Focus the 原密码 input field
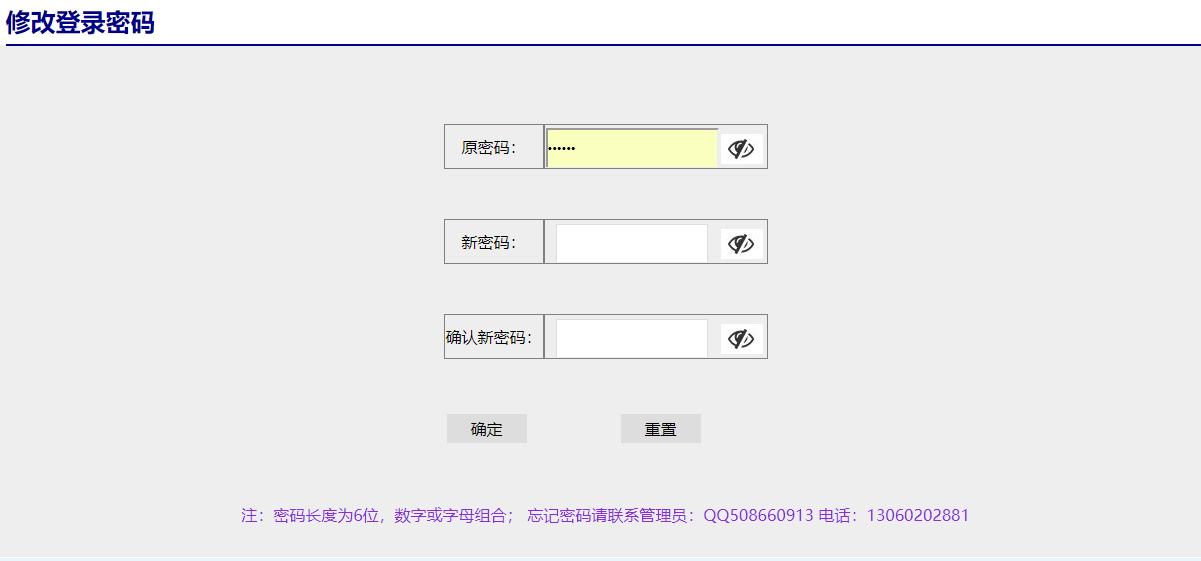The height and width of the screenshot is (561, 1201). 632,149
